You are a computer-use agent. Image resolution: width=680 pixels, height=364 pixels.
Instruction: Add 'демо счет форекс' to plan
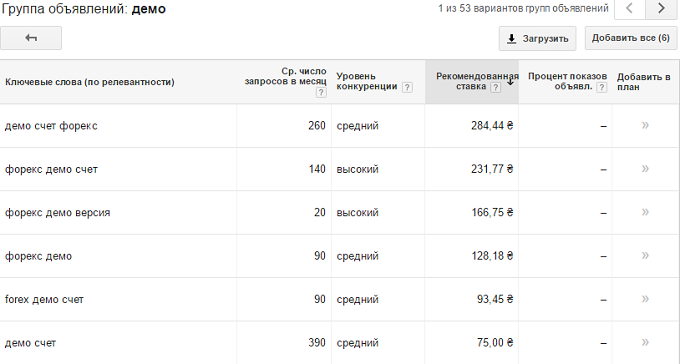point(645,125)
